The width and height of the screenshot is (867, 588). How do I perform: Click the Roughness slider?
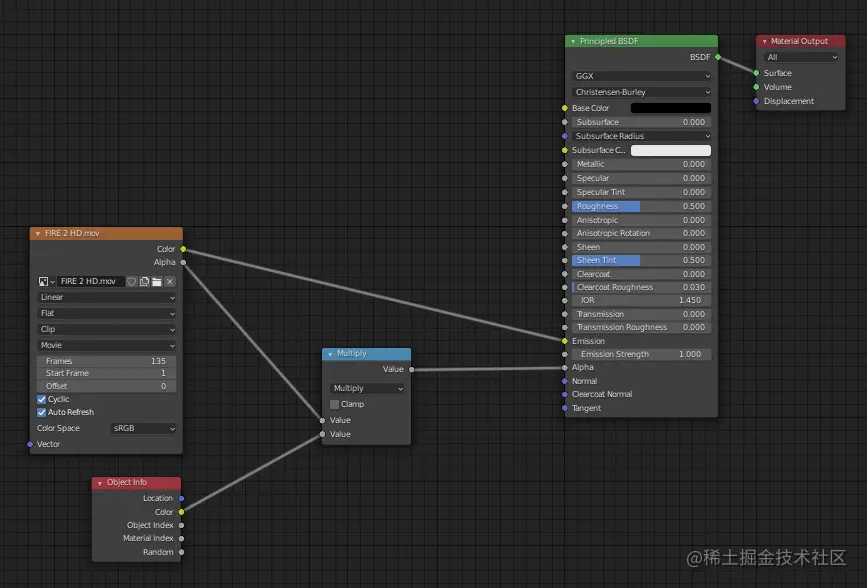pyautogui.click(x=641, y=206)
